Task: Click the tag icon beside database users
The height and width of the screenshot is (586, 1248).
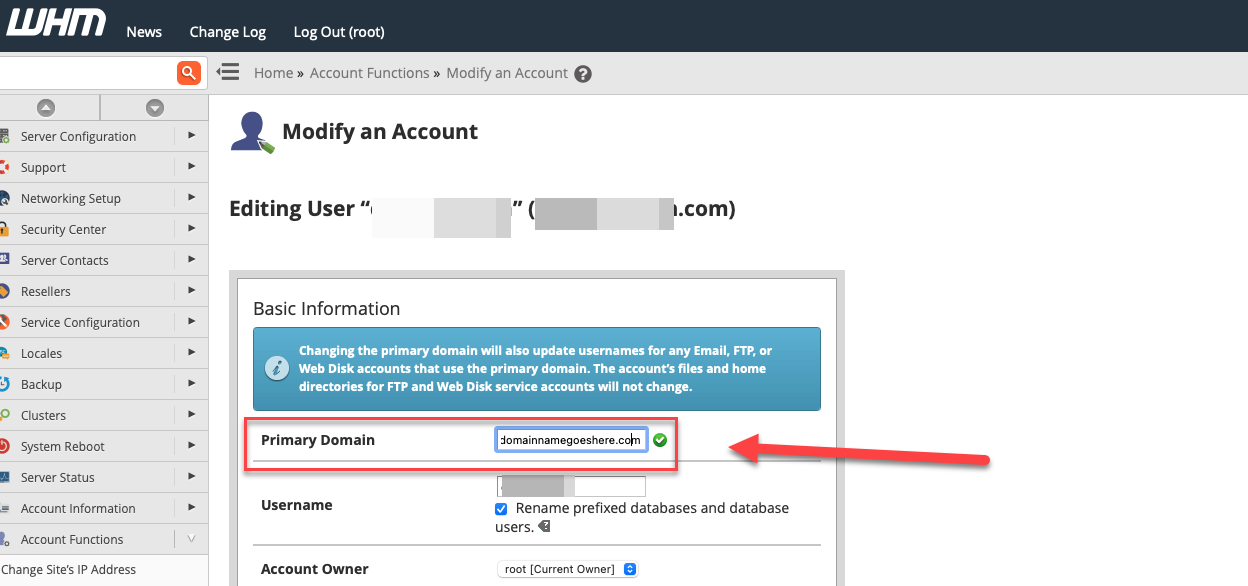Action: click(x=543, y=526)
